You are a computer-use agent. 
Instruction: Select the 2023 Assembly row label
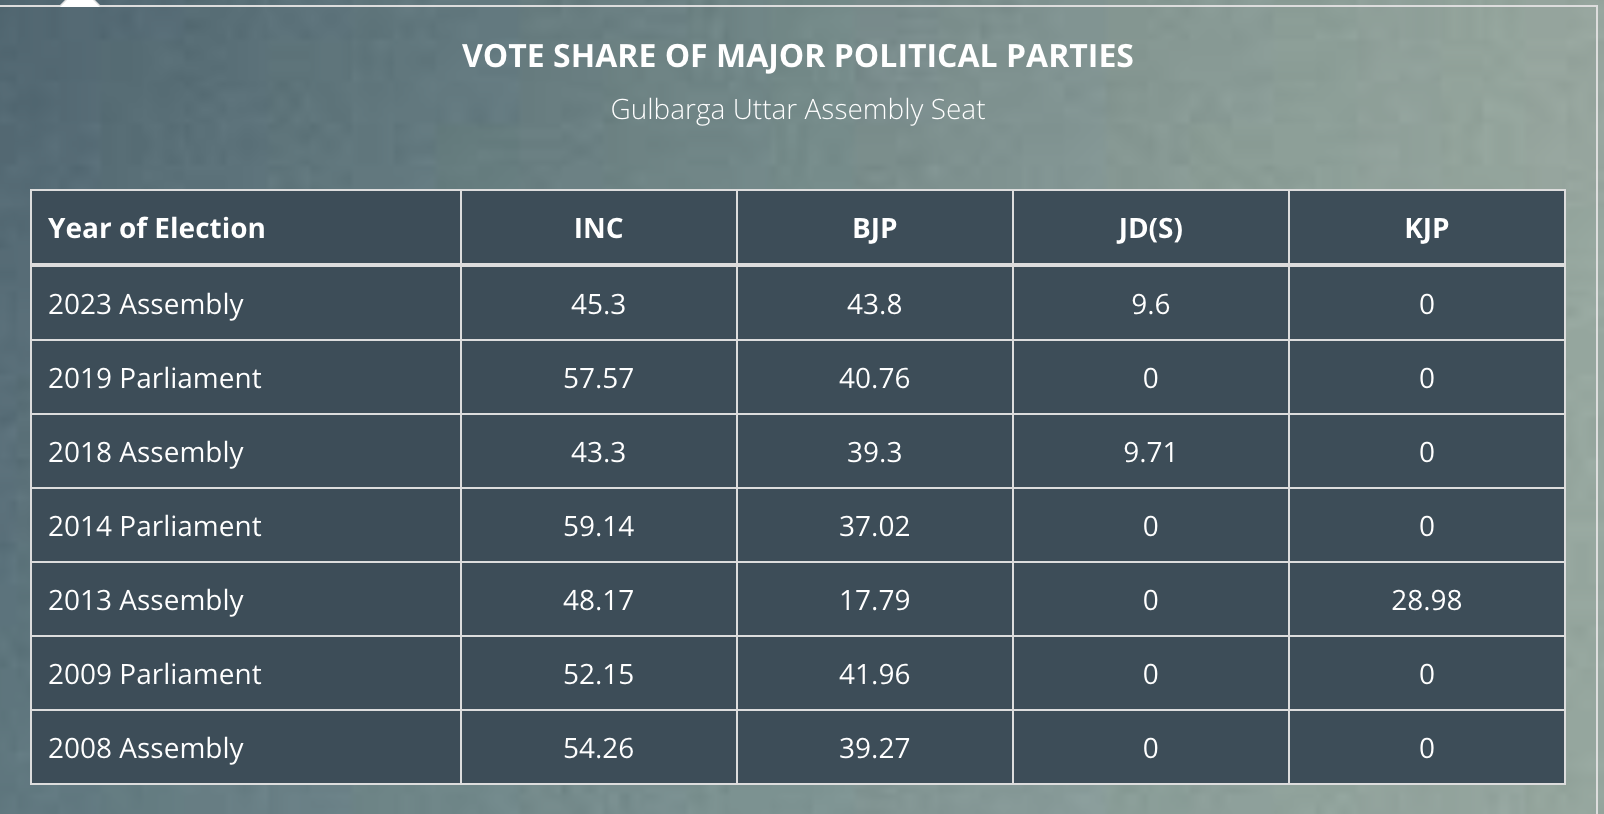click(x=146, y=304)
